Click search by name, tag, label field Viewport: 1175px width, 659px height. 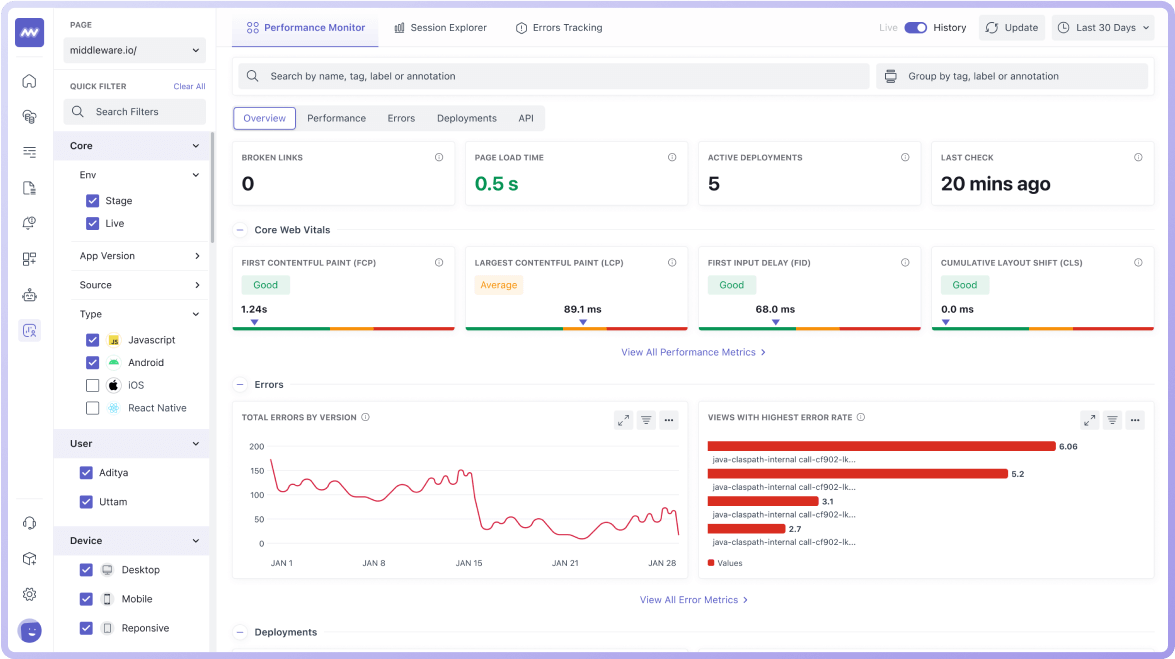tap(554, 76)
